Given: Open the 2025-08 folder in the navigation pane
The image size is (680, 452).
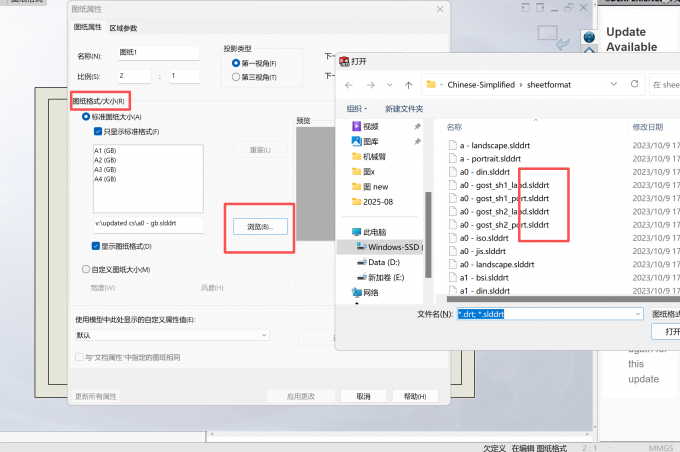Looking at the screenshot, I should coord(378,202).
